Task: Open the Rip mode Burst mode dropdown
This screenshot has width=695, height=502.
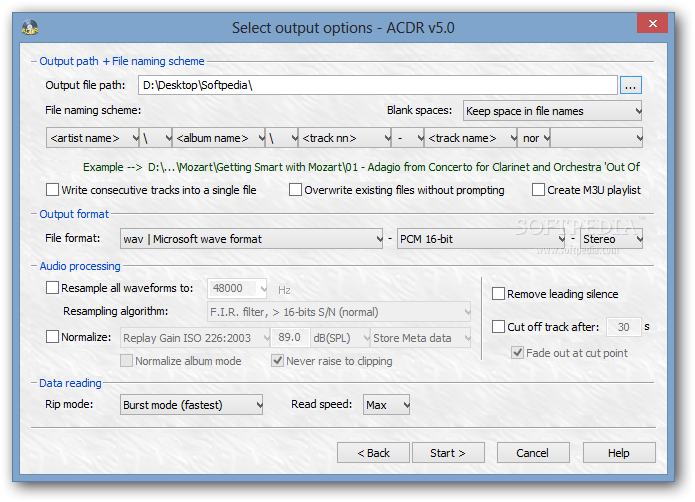Action: pyautogui.click(x=191, y=405)
